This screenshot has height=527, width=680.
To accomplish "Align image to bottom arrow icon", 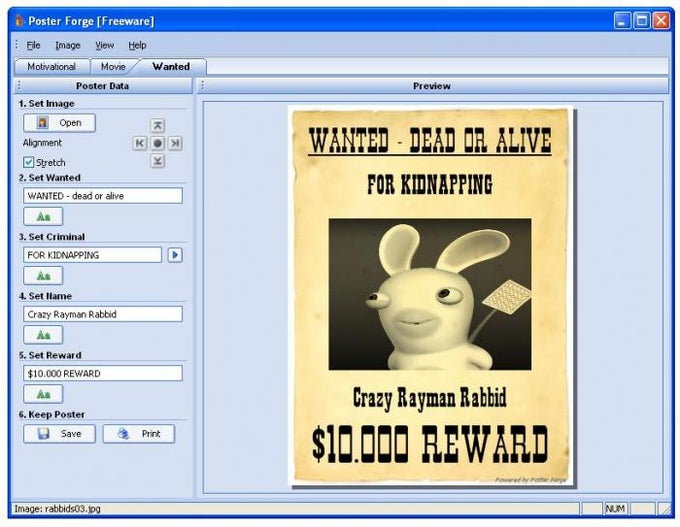I will [x=157, y=161].
